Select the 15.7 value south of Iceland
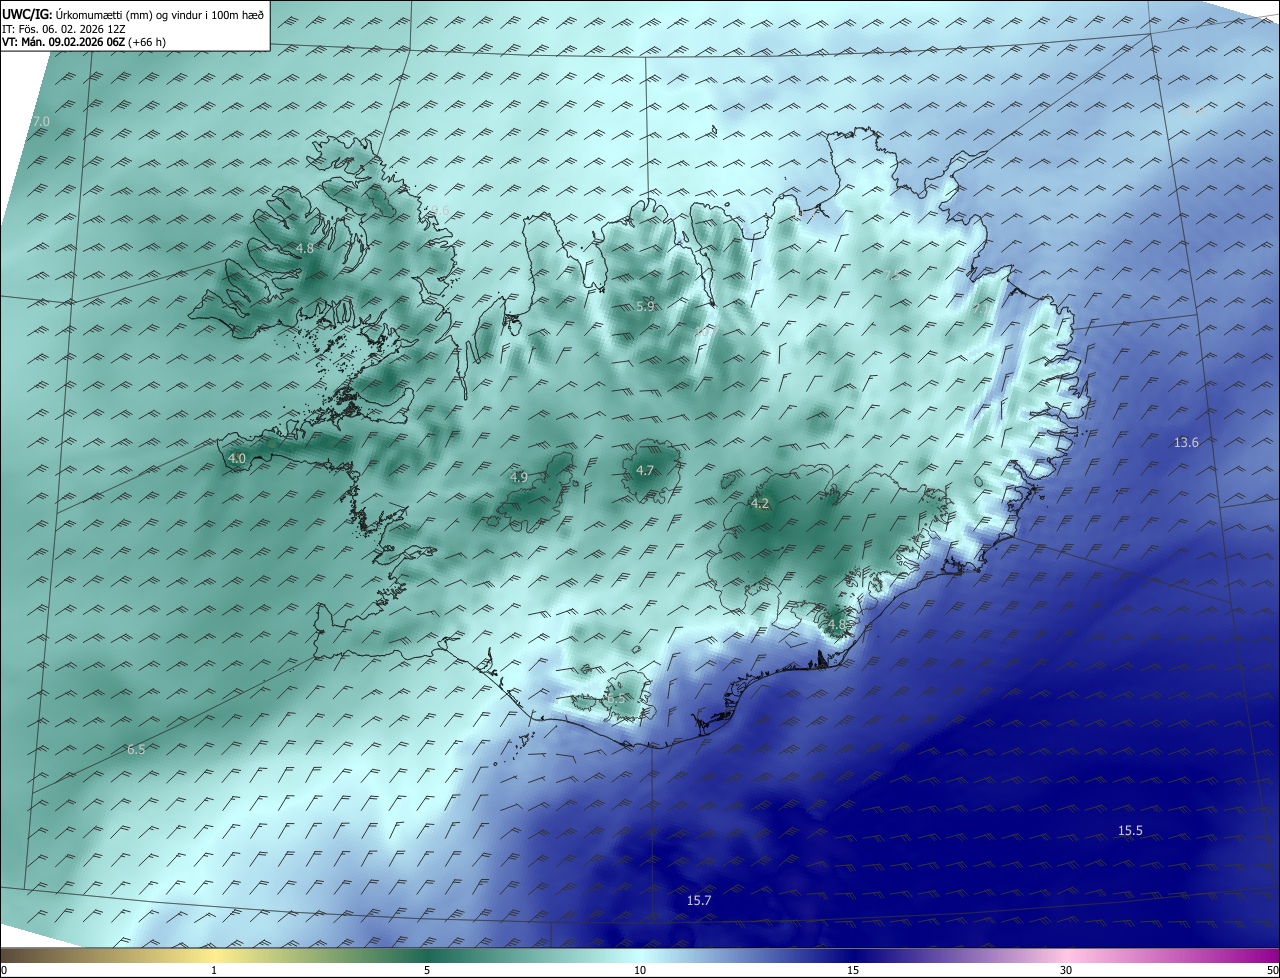This screenshot has height=978, width=1280. [x=699, y=901]
